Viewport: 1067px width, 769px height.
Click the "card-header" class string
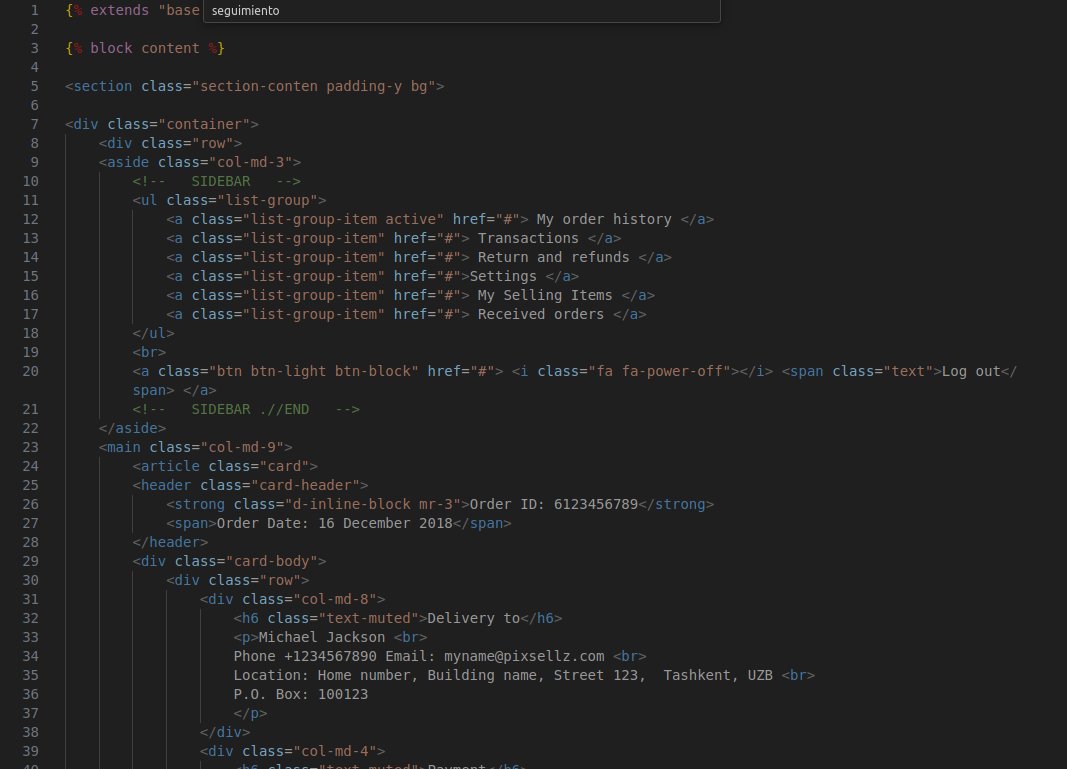306,485
